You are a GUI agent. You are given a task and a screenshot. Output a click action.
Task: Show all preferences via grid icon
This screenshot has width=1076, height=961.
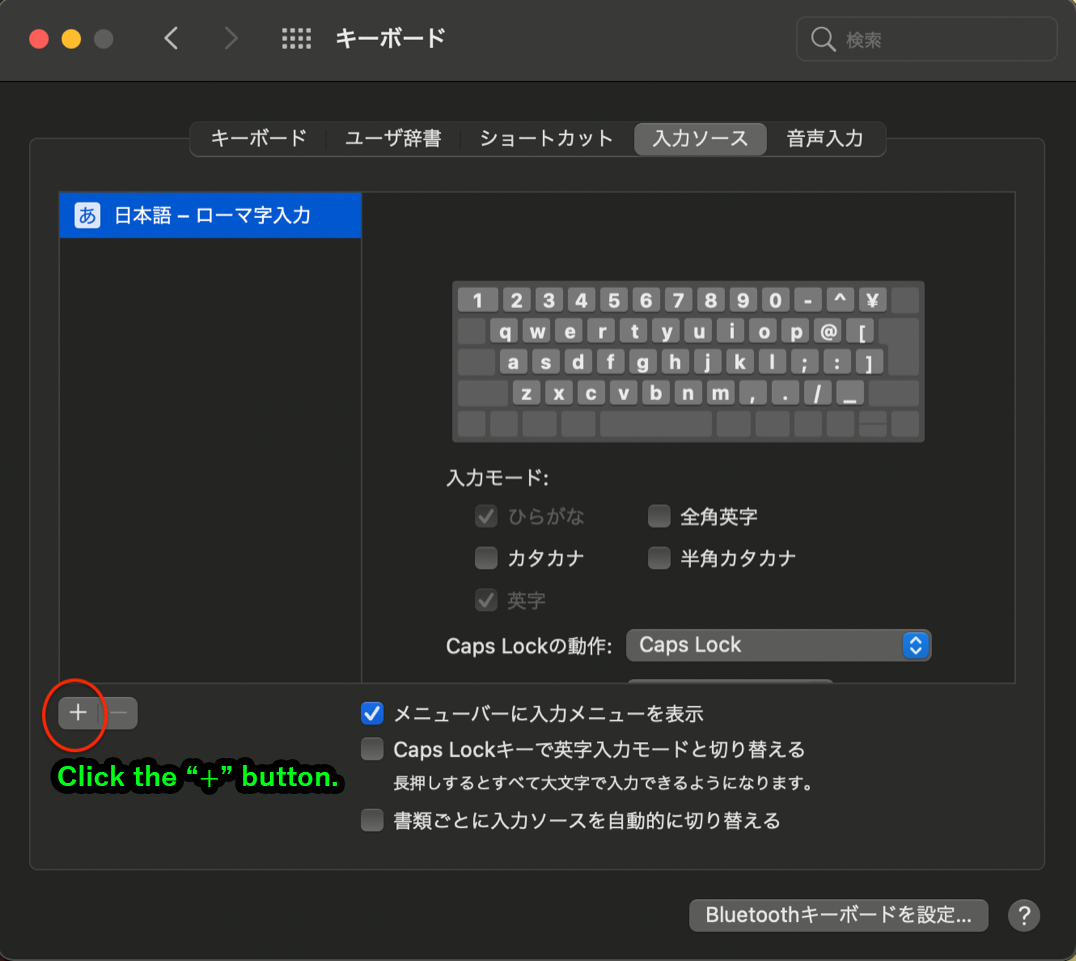pyautogui.click(x=296, y=39)
